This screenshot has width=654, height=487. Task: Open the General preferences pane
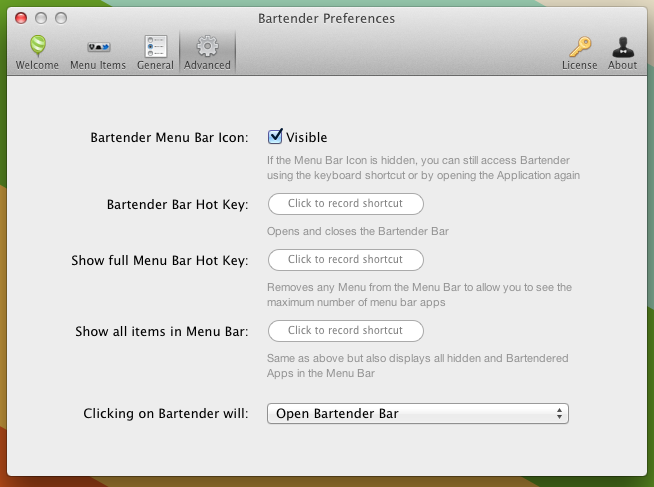pyautogui.click(x=155, y=52)
